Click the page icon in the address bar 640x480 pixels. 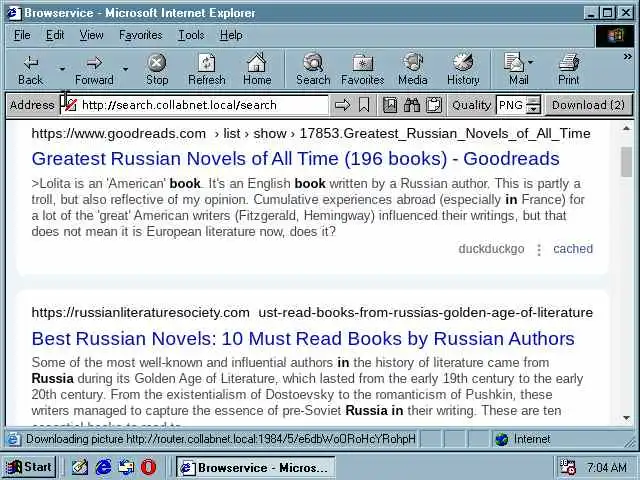[x=70, y=105]
